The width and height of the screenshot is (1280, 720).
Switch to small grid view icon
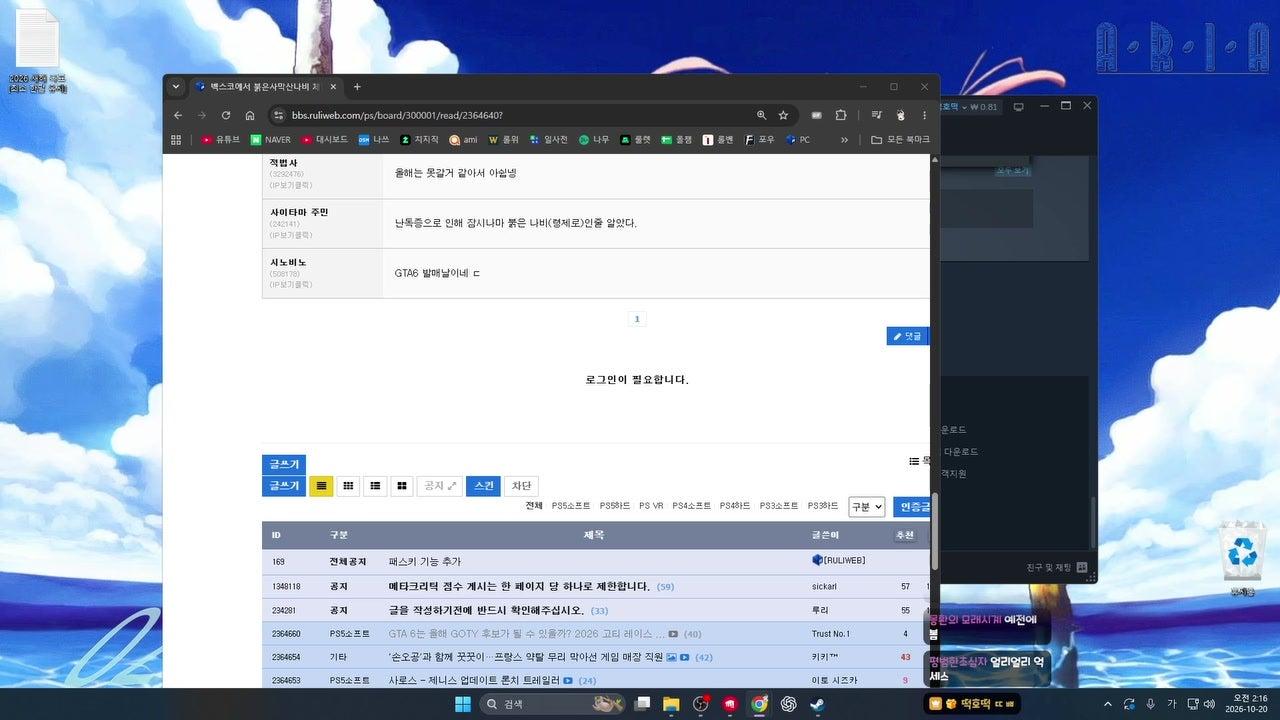click(348, 486)
